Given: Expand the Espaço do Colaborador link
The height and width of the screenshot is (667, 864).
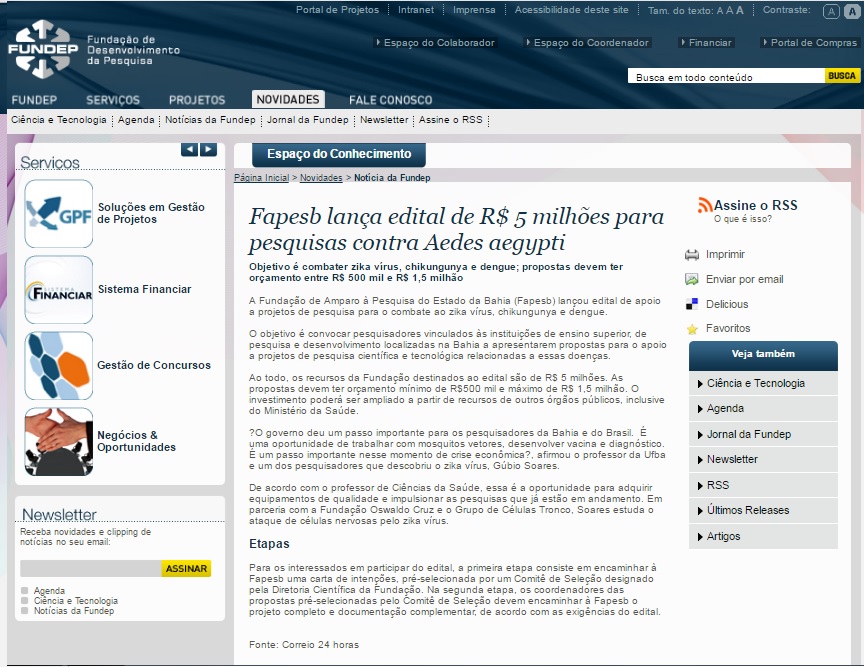Looking at the screenshot, I should coord(435,43).
